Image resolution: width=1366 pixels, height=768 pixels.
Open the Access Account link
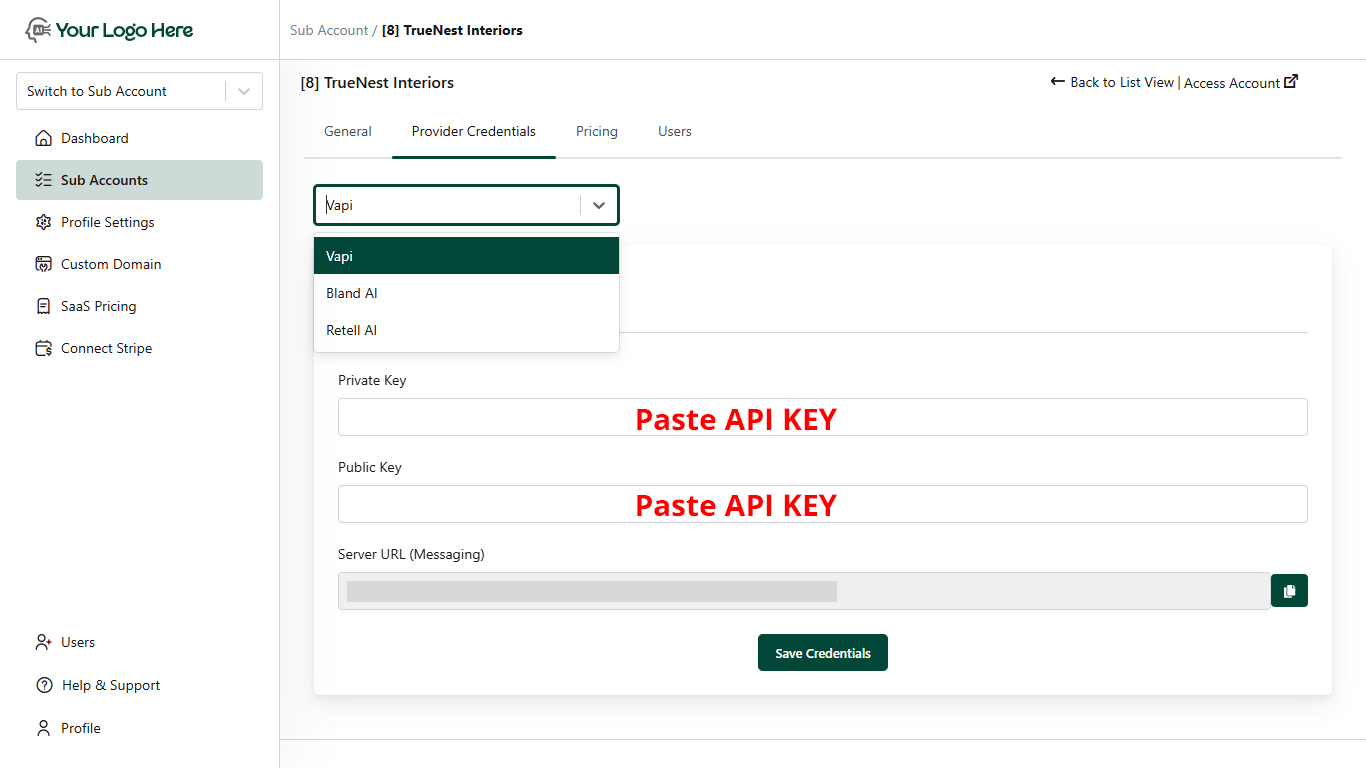(1241, 83)
